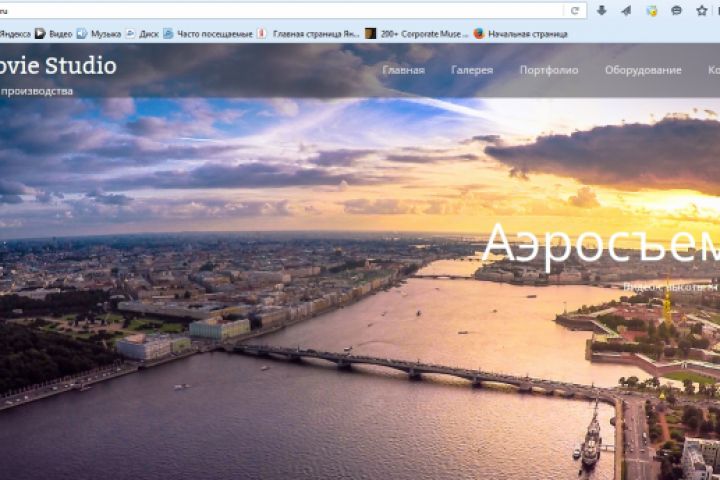Open the downloads arrow icon

(602, 11)
